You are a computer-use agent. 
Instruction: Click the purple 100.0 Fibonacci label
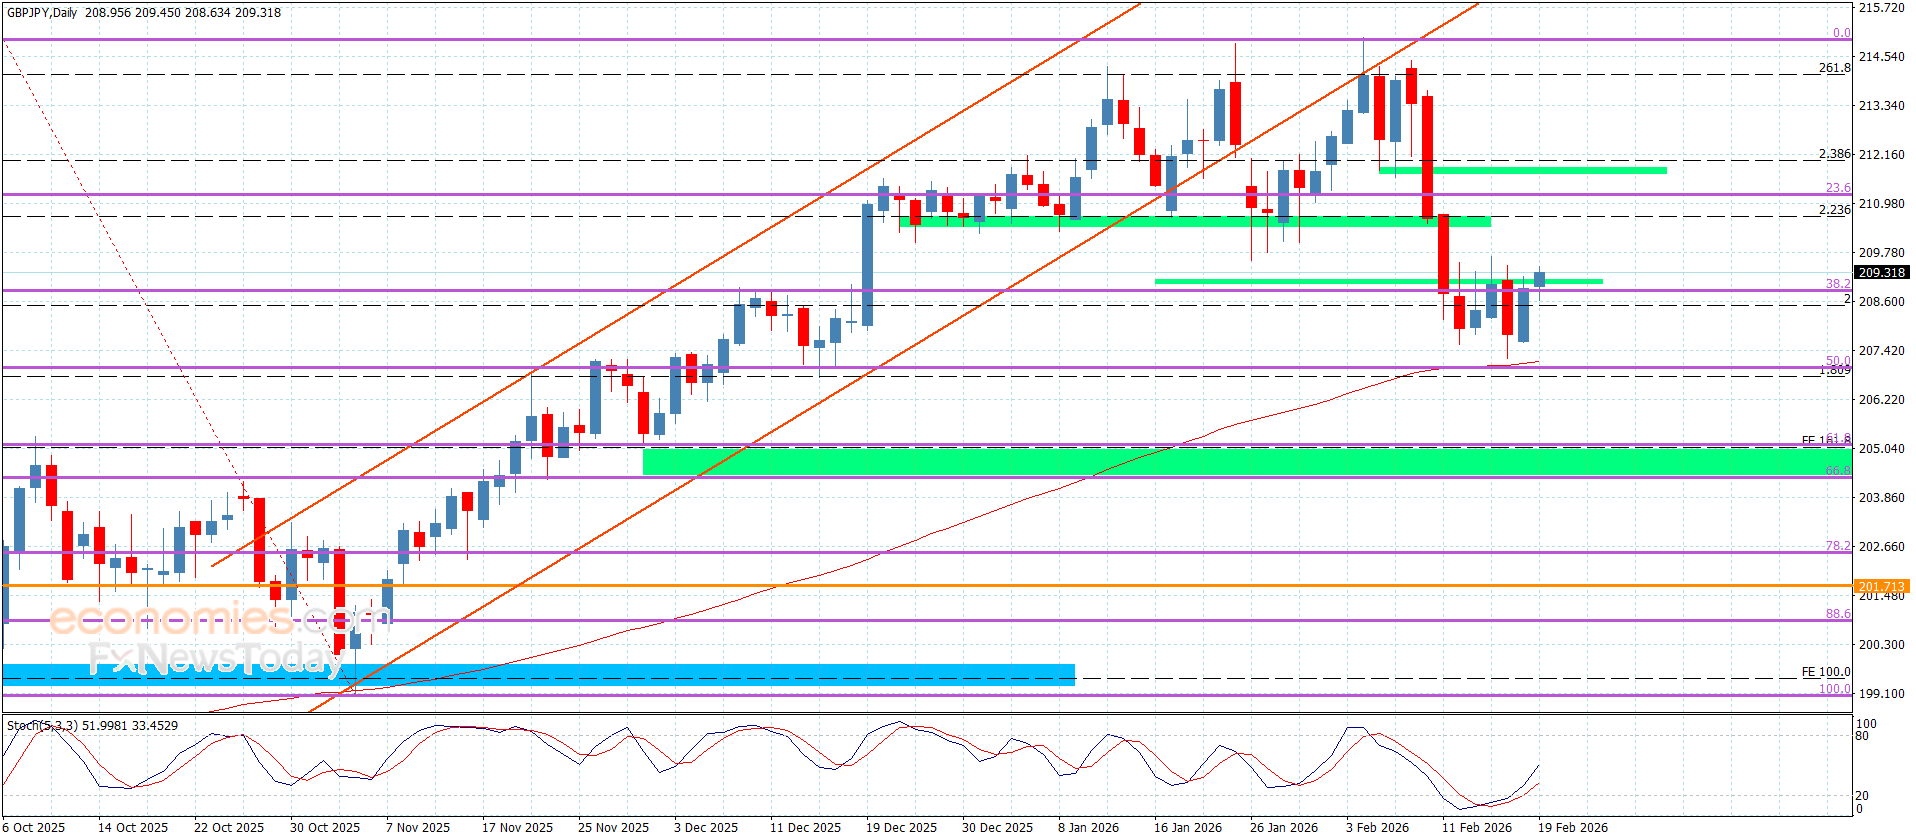1834,689
